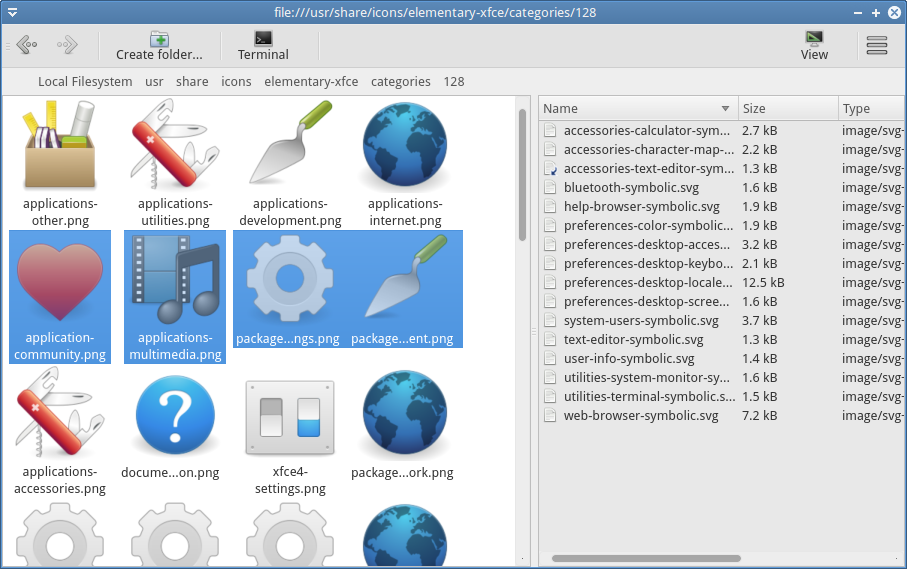The width and height of the screenshot is (907, 569).
Task: Click the file icon beside web-browser-symbolic.svg
Action: pyautogui.click(x=550, y=416)
